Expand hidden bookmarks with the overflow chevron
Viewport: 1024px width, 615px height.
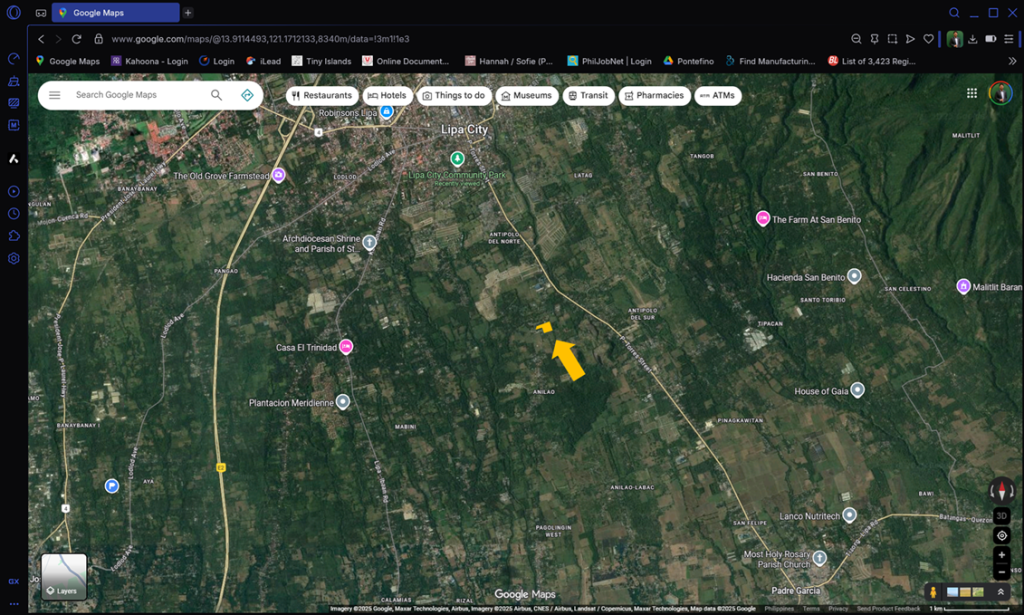click(1011, 61)
